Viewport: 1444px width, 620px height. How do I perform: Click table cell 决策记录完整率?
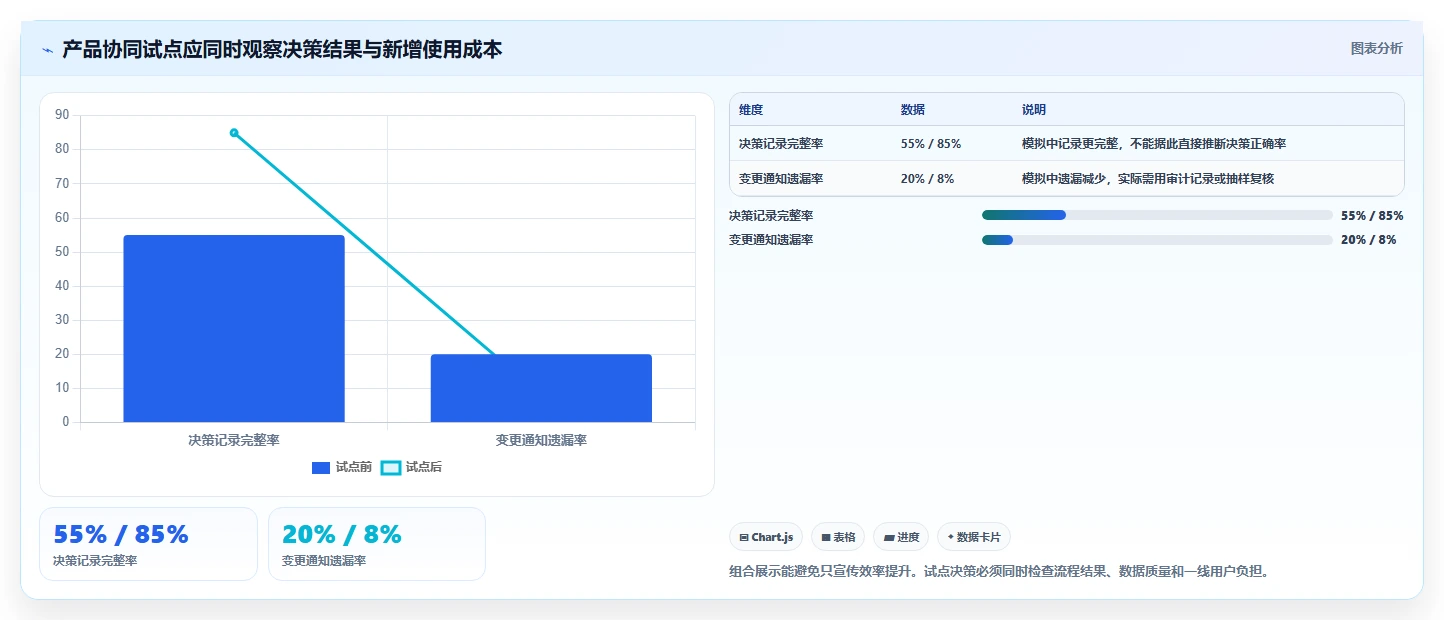[781, 144]
